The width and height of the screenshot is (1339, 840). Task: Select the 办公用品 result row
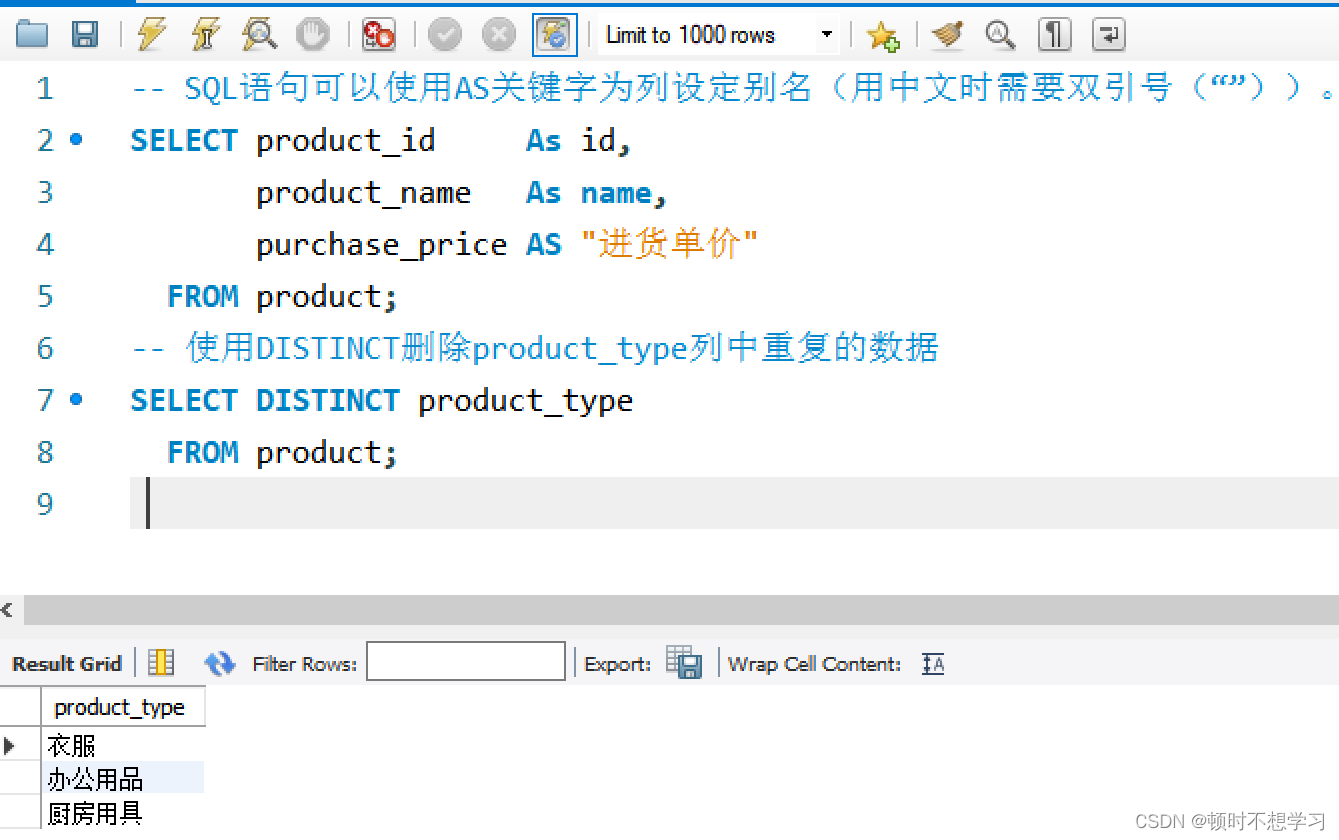95,778
